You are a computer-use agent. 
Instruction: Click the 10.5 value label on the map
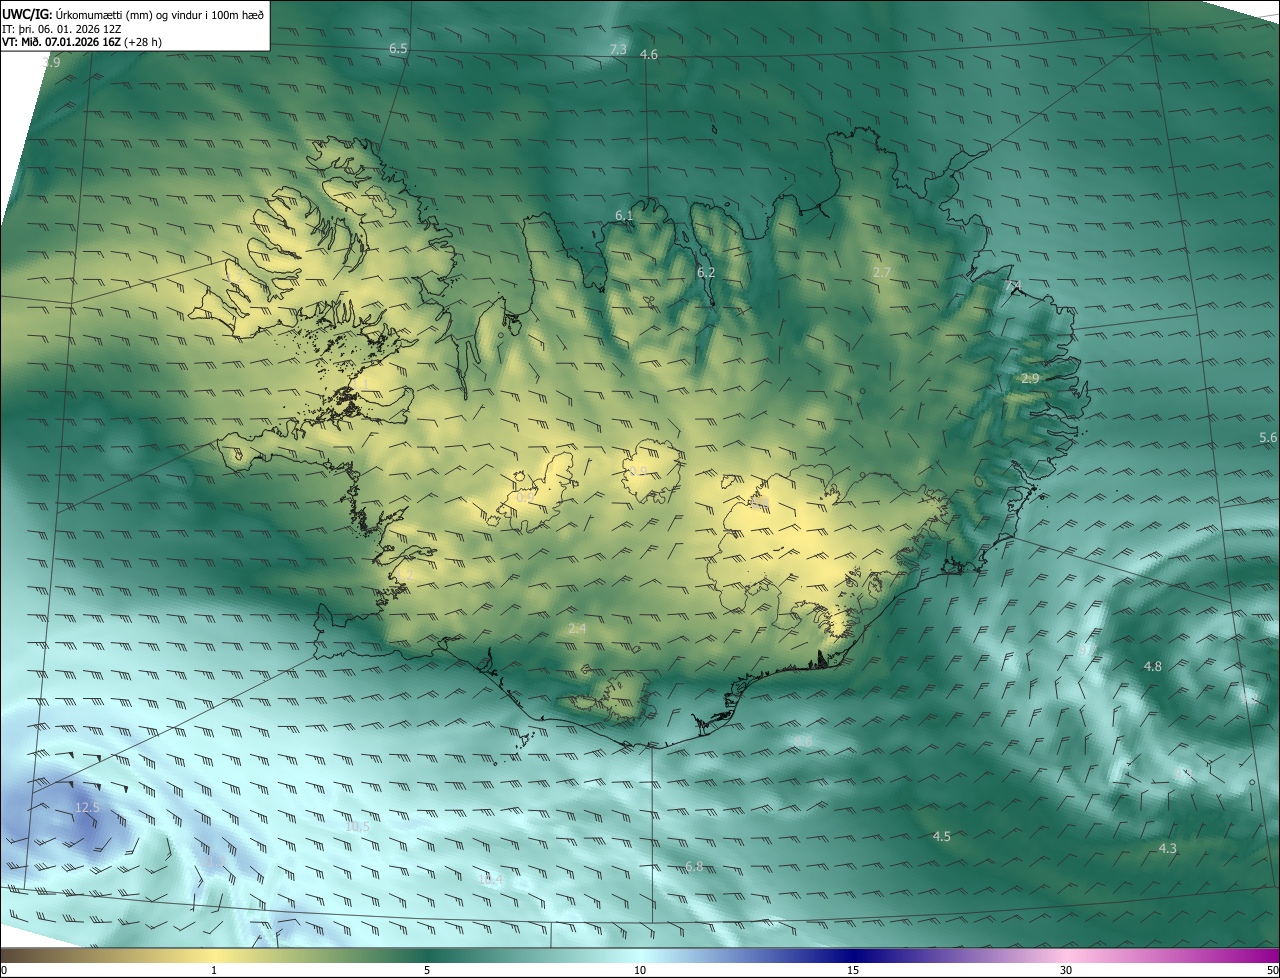point(357,827)
